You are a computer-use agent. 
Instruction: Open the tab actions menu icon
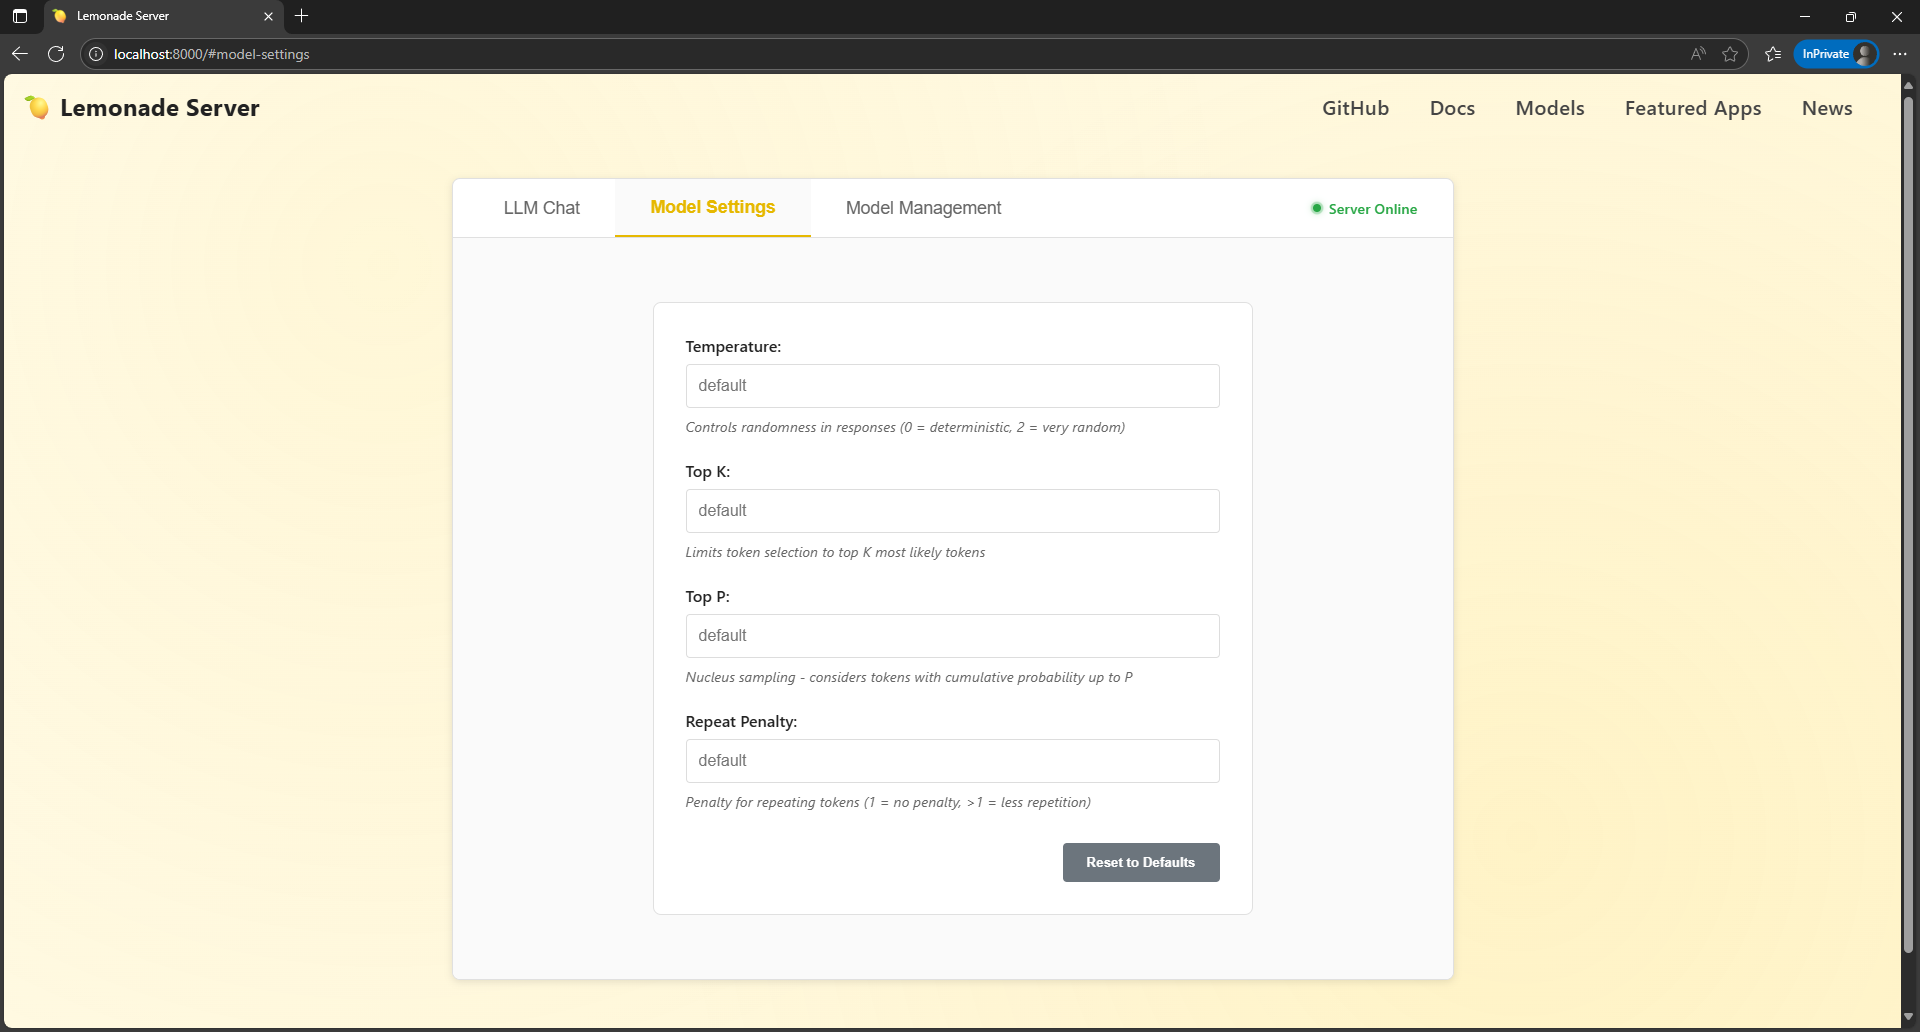(20, 16)
